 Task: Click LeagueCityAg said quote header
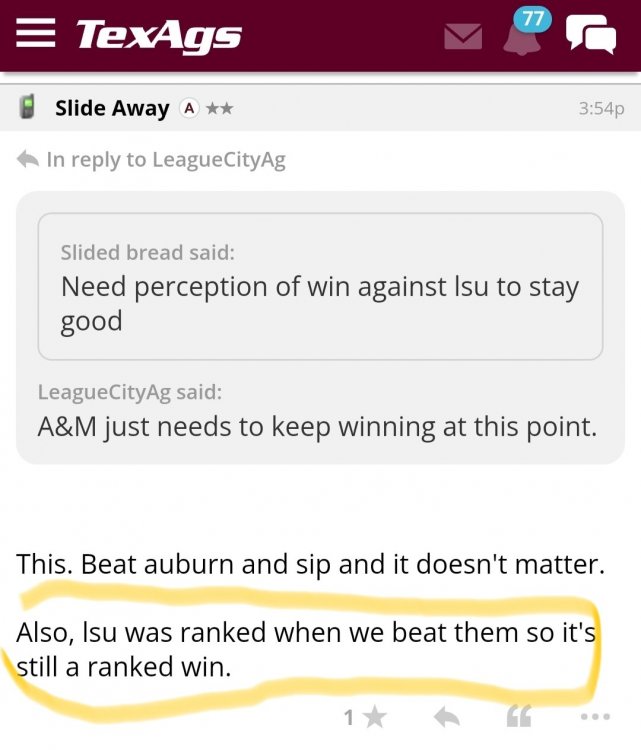click(129, 392)
